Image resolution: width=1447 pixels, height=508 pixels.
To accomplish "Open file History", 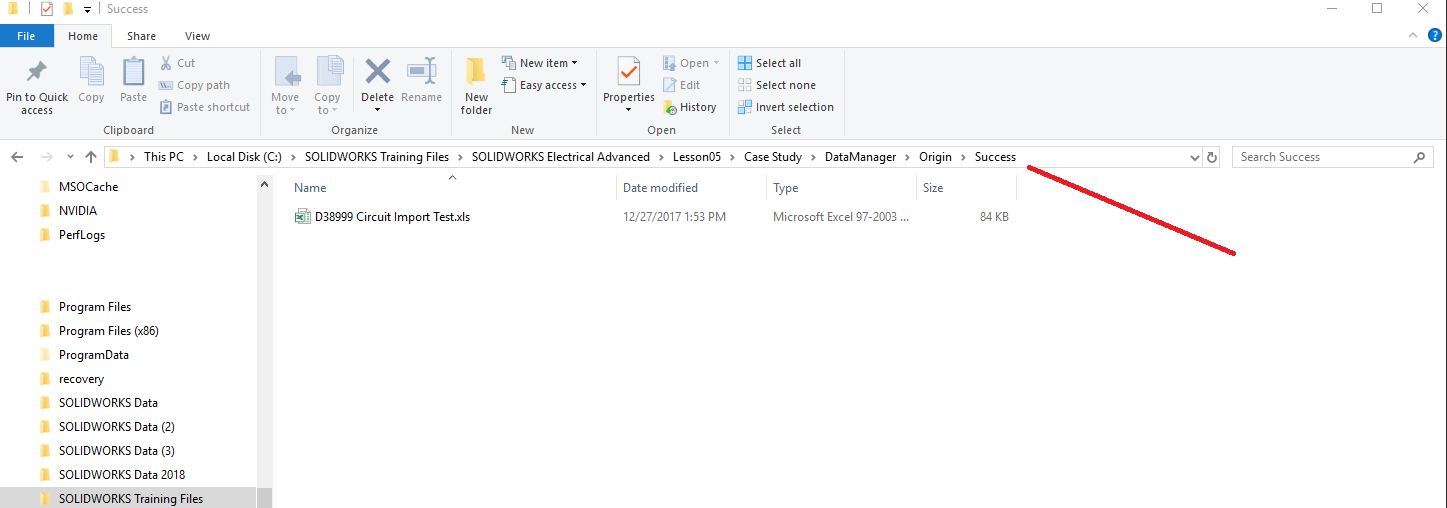I will point(689,107).
